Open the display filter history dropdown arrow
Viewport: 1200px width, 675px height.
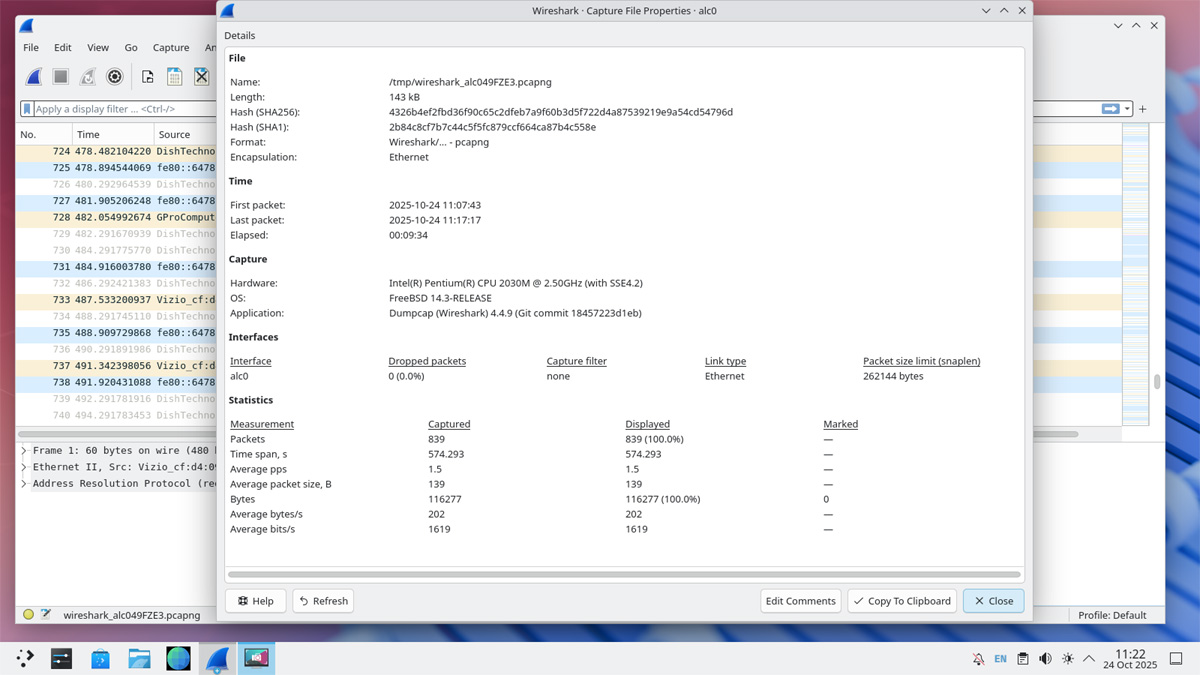[x=1127, y=109]
